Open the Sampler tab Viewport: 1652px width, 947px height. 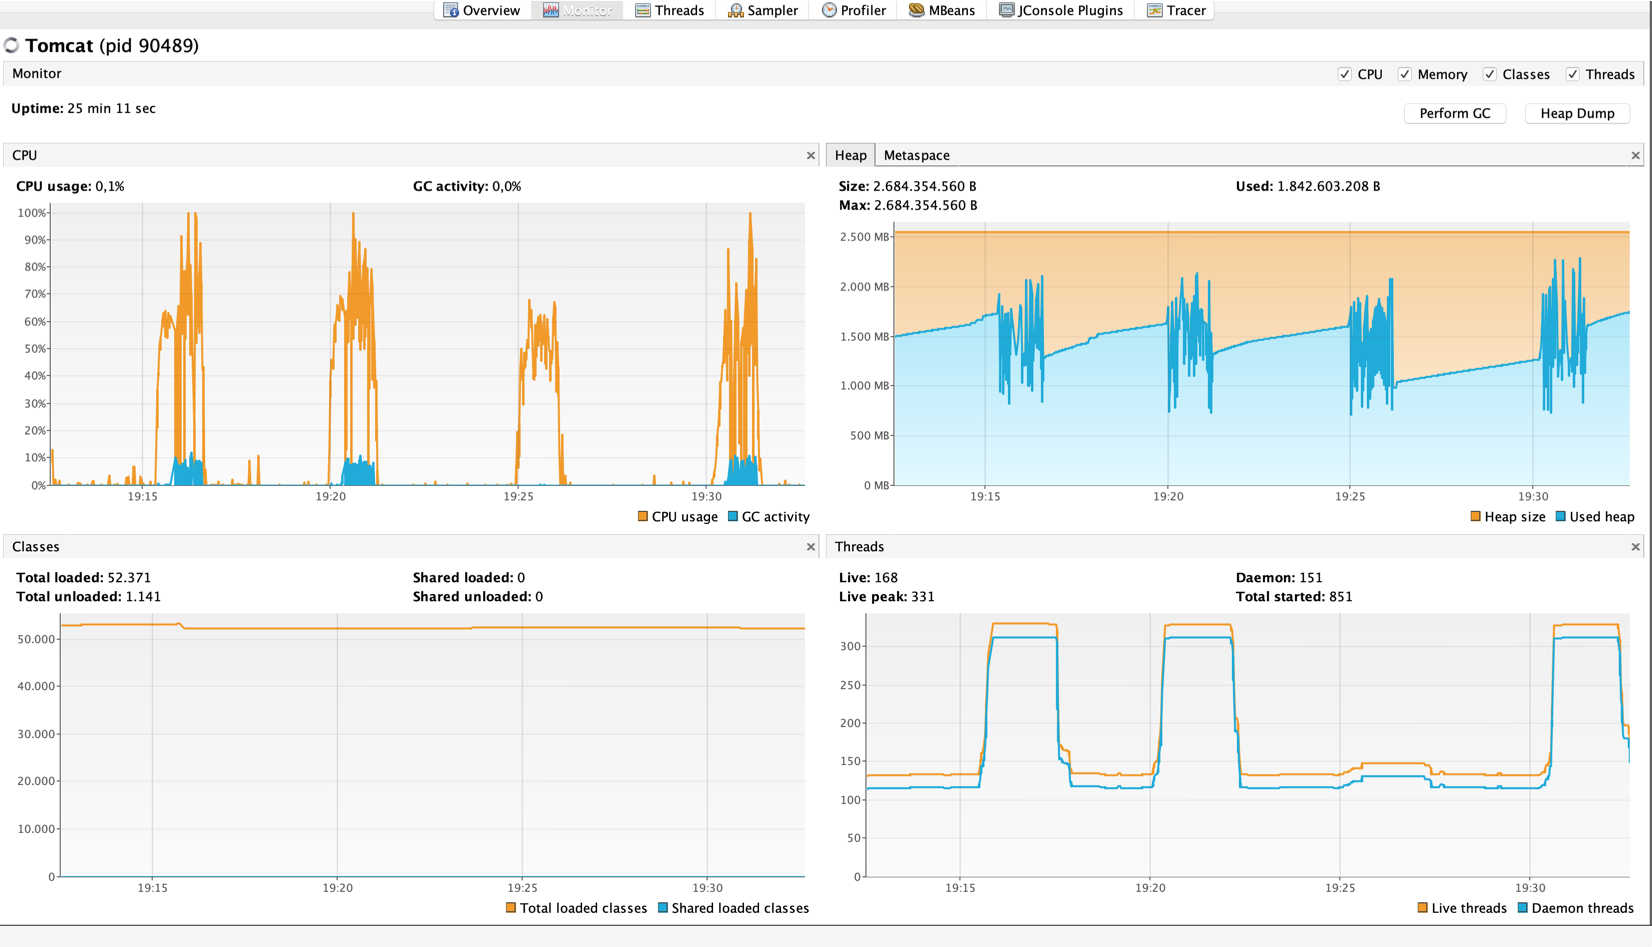pos(762,10)
